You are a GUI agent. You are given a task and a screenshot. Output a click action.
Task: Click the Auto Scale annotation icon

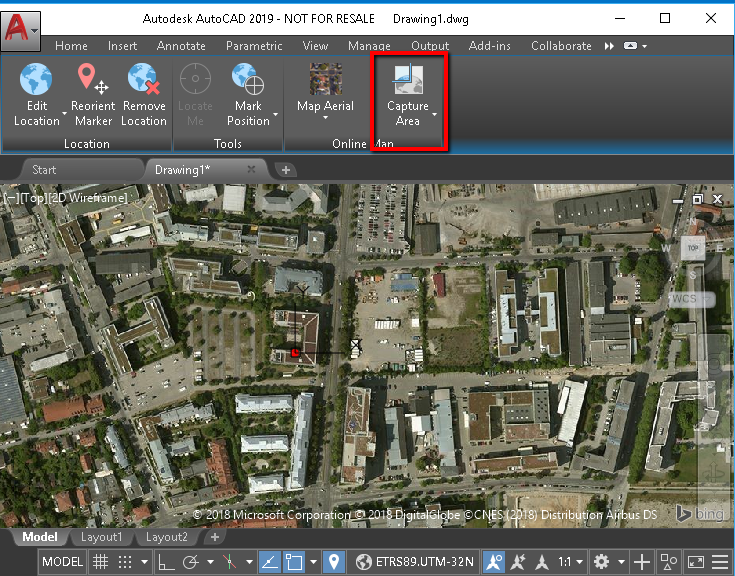pos(518,561)
